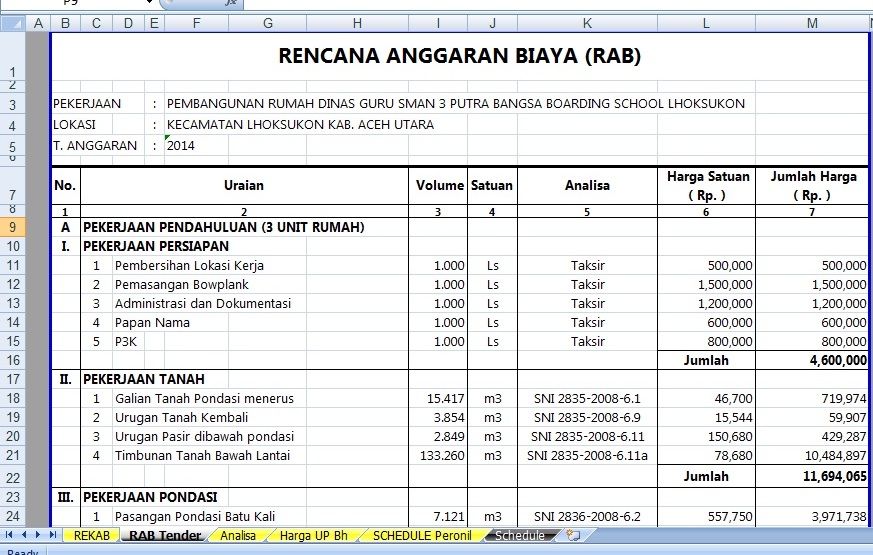Open the Schedule sheet tab
The height and width of the screenshot is (555, 873).
pyautogui.click(x=519, y=536)
